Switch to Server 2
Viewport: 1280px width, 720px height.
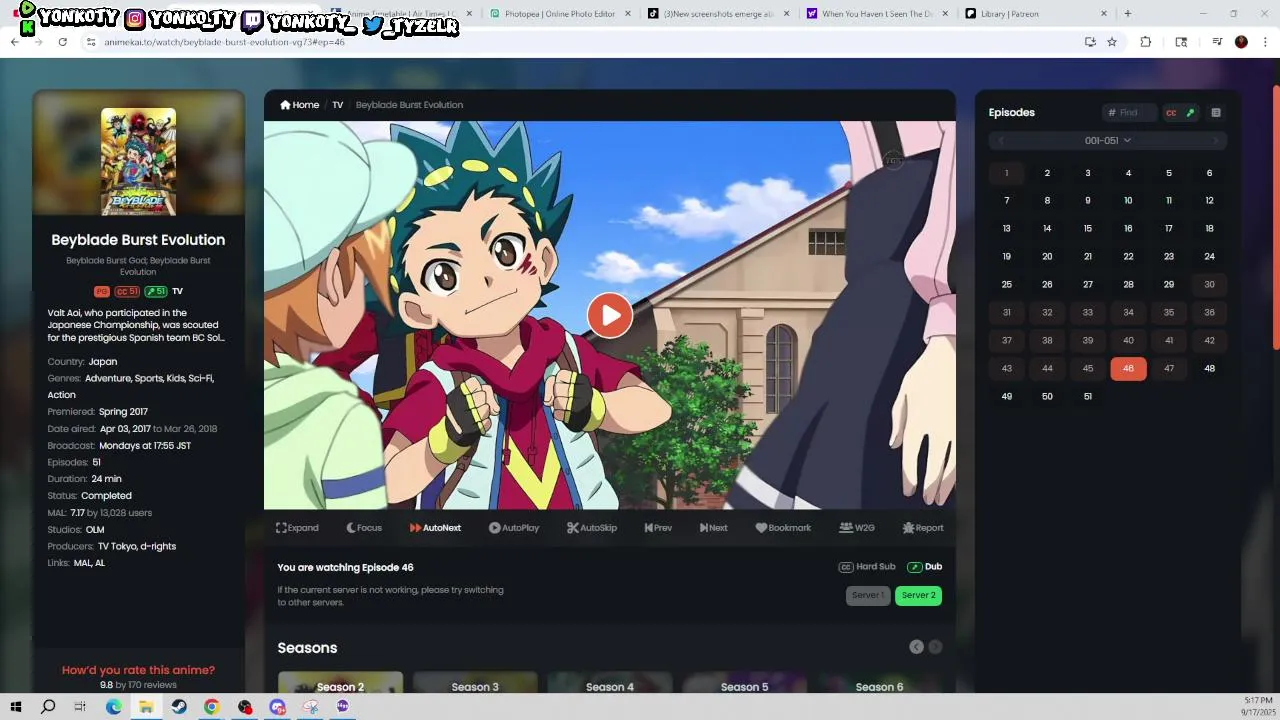pyautogui.click(x=918, y=595)
